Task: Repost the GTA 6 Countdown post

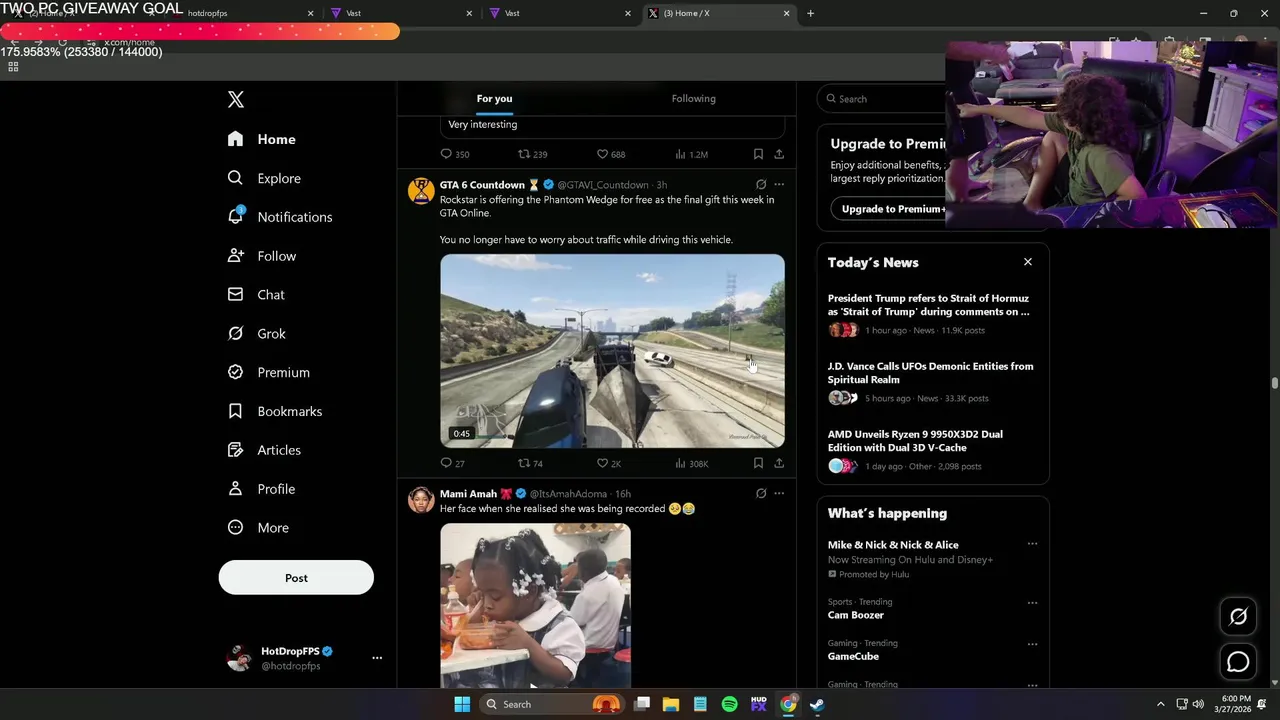Action: 530,463
